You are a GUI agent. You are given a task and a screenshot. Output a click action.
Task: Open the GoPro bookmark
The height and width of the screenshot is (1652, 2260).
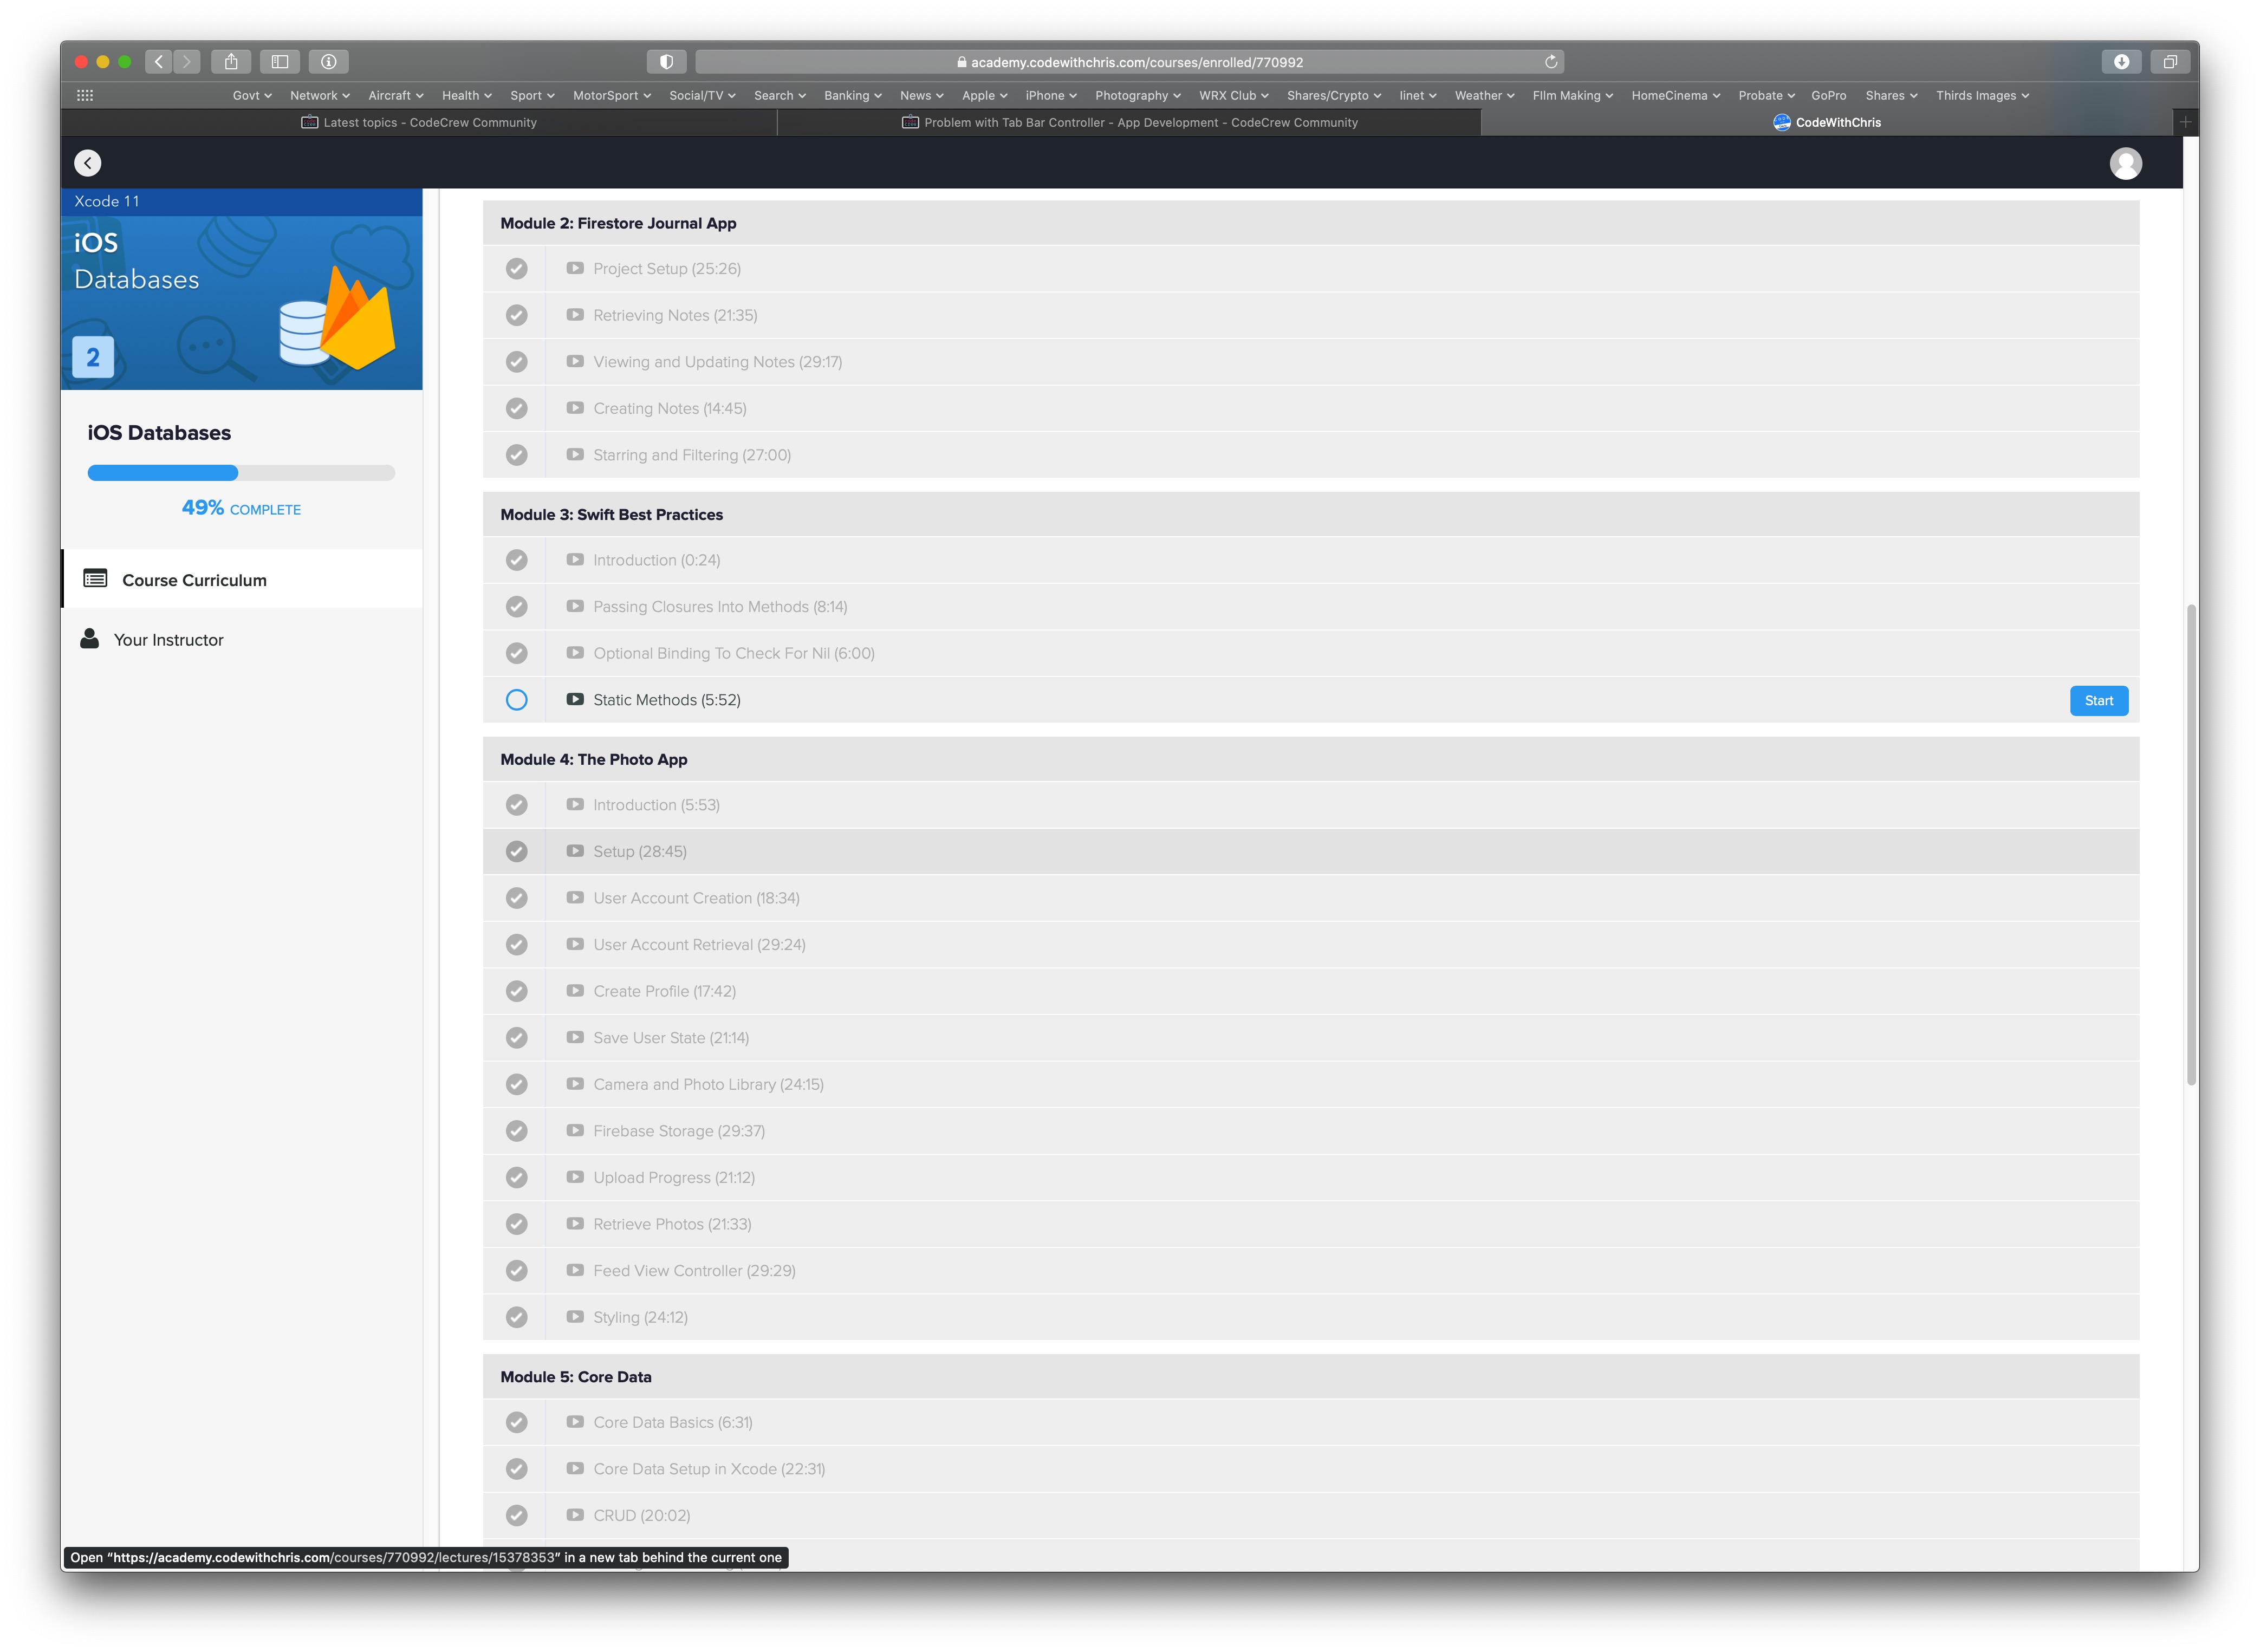click(x=1828, y=95)
